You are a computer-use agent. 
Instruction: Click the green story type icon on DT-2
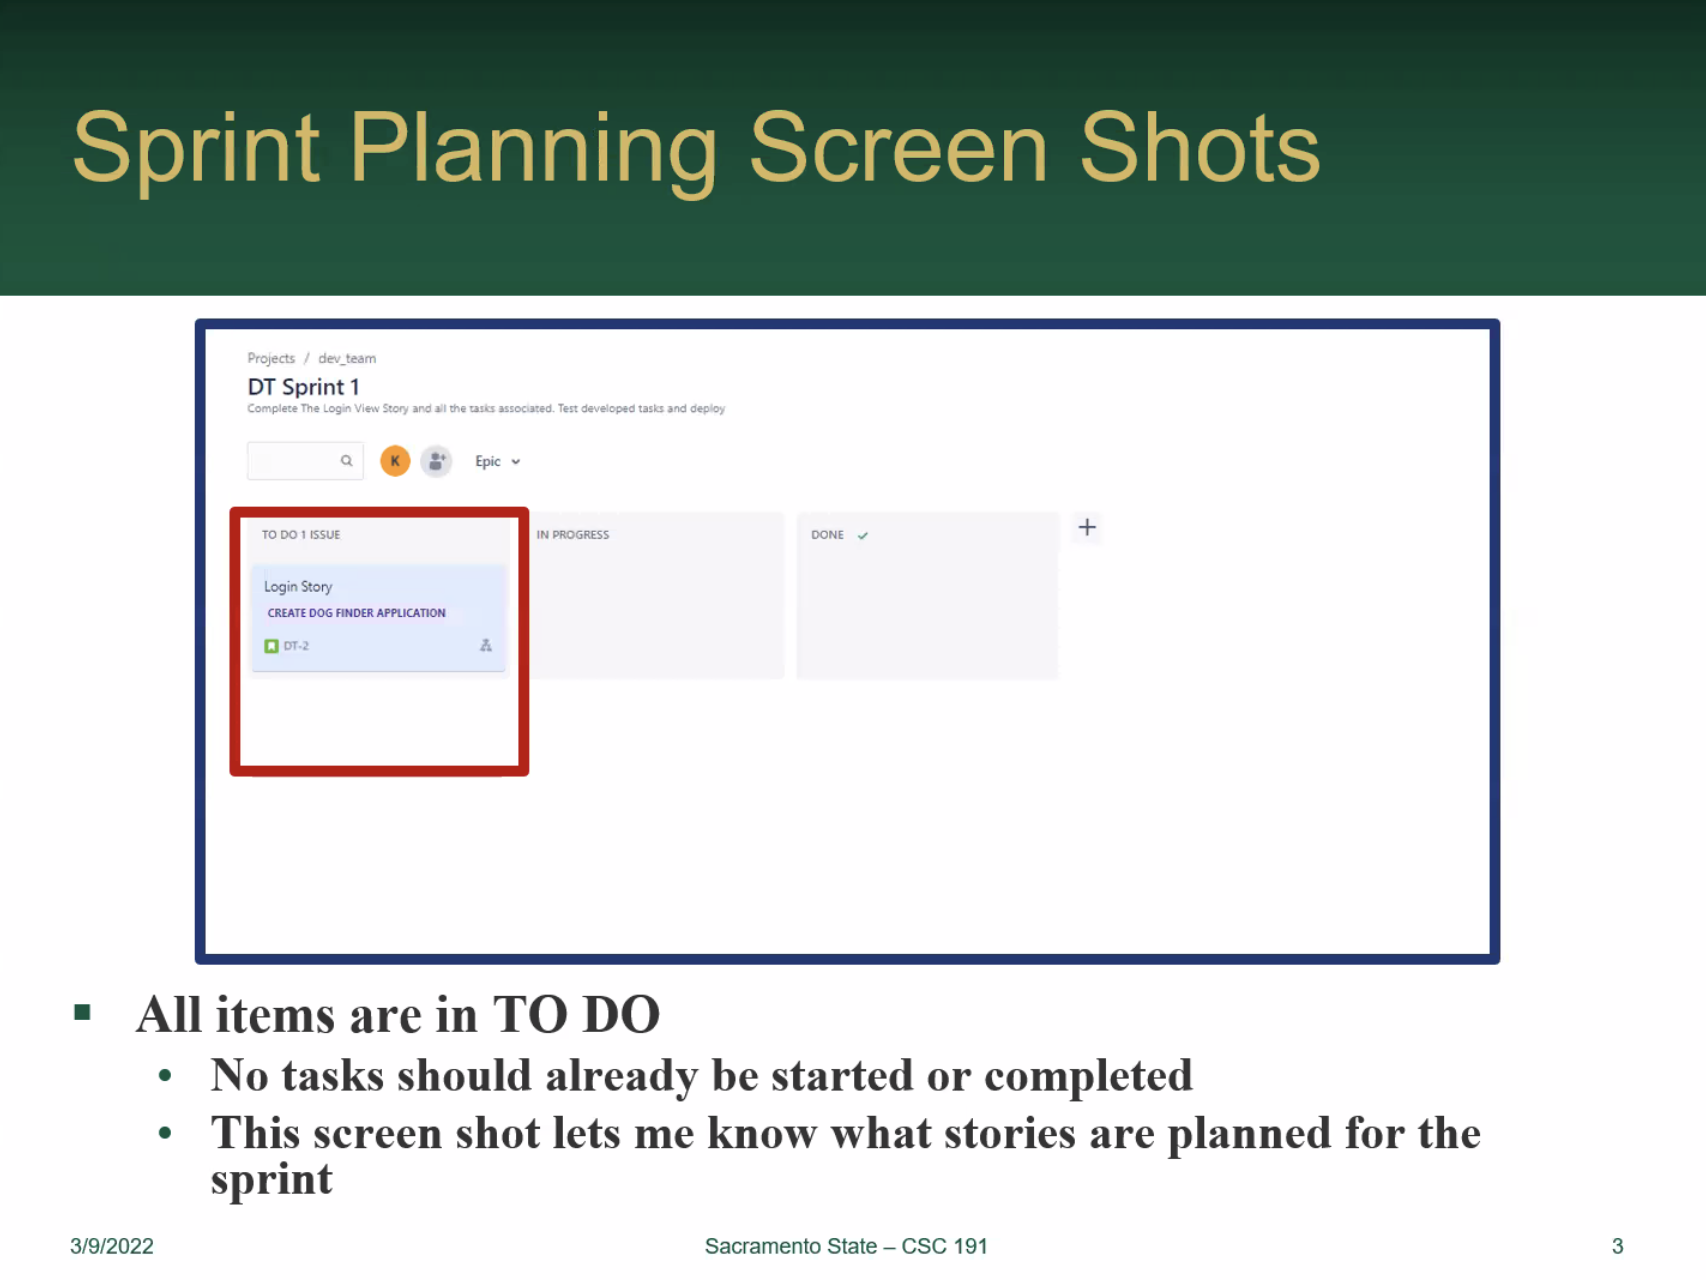271,646
